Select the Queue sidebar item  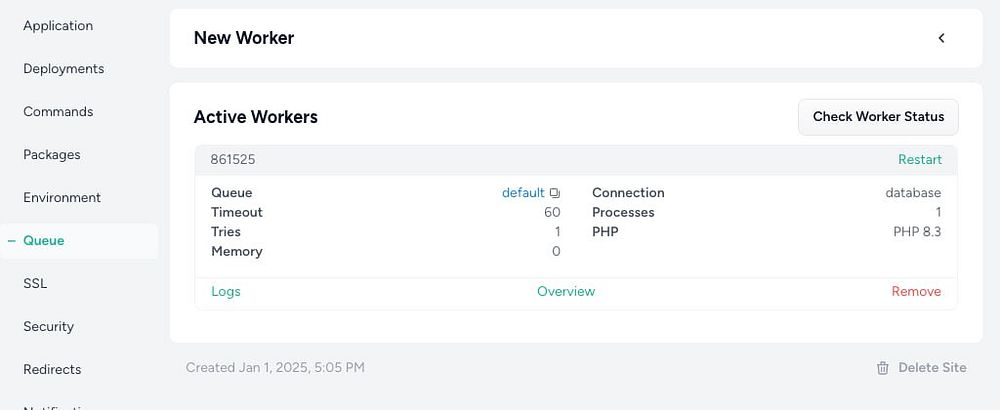click(x=44, y=241)
